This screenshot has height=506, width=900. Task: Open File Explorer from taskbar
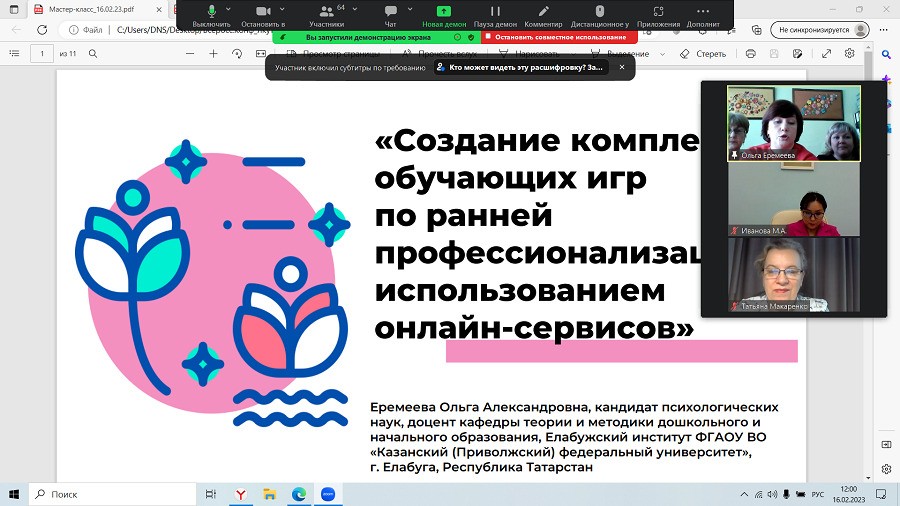click(x=269, y=494)
